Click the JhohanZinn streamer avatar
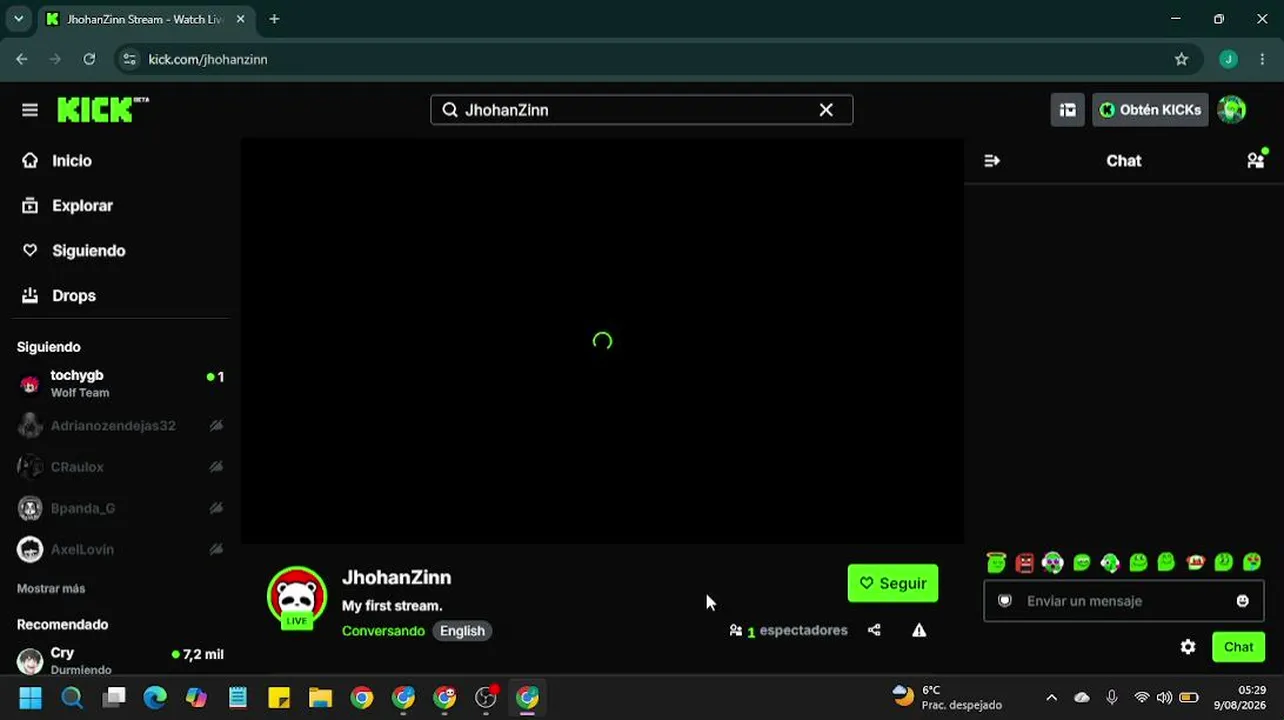Viewport: 1284px width, 720px height. click(297, 597)
